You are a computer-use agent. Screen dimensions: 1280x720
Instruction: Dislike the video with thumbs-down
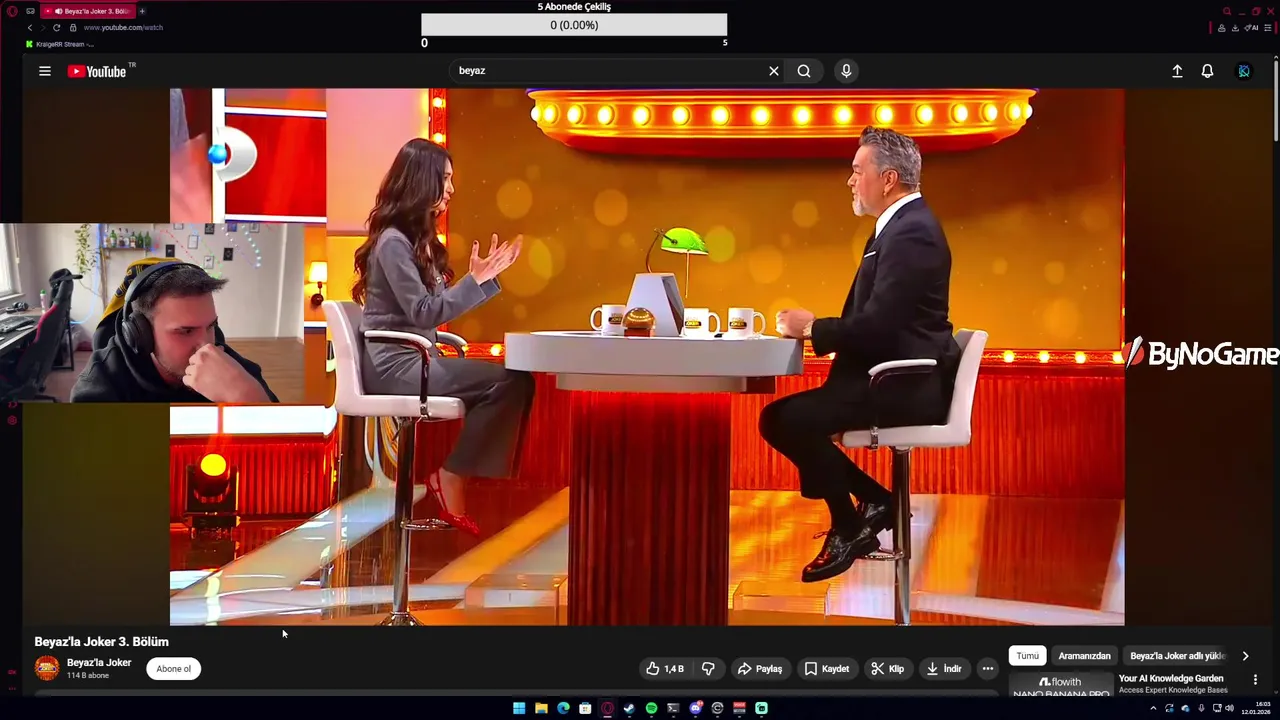708,669
